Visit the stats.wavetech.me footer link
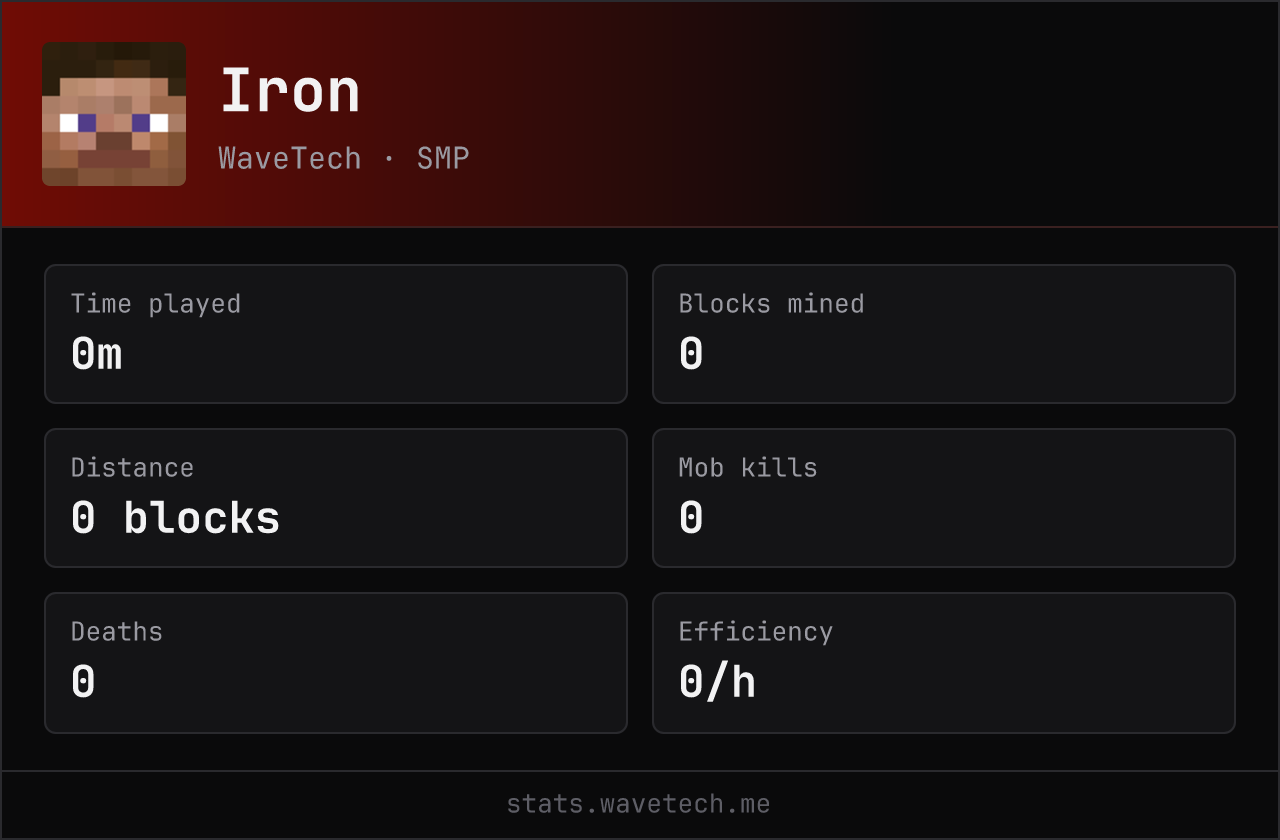The image size is (1280, 840). [639, 804]
